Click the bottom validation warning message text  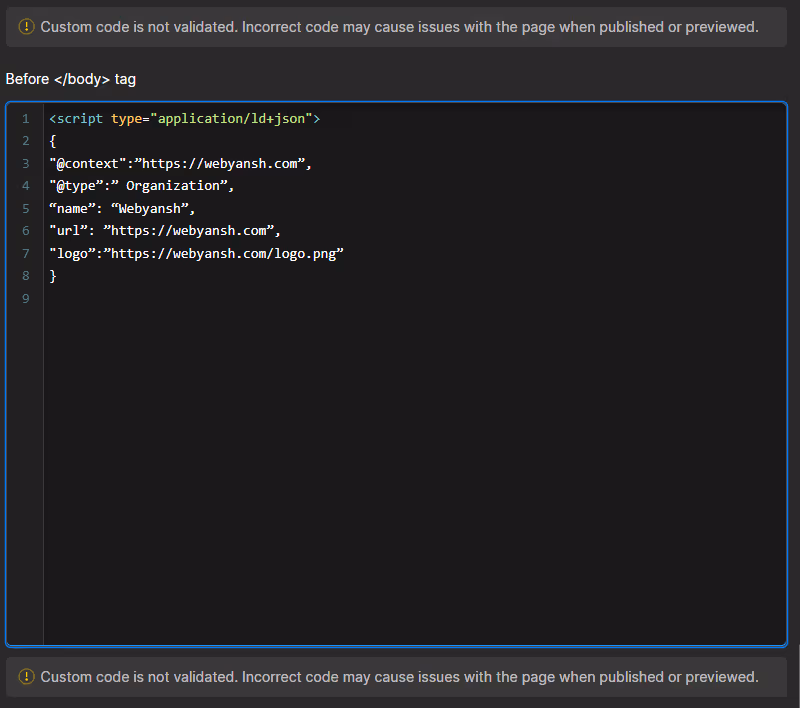pos(398,677)
